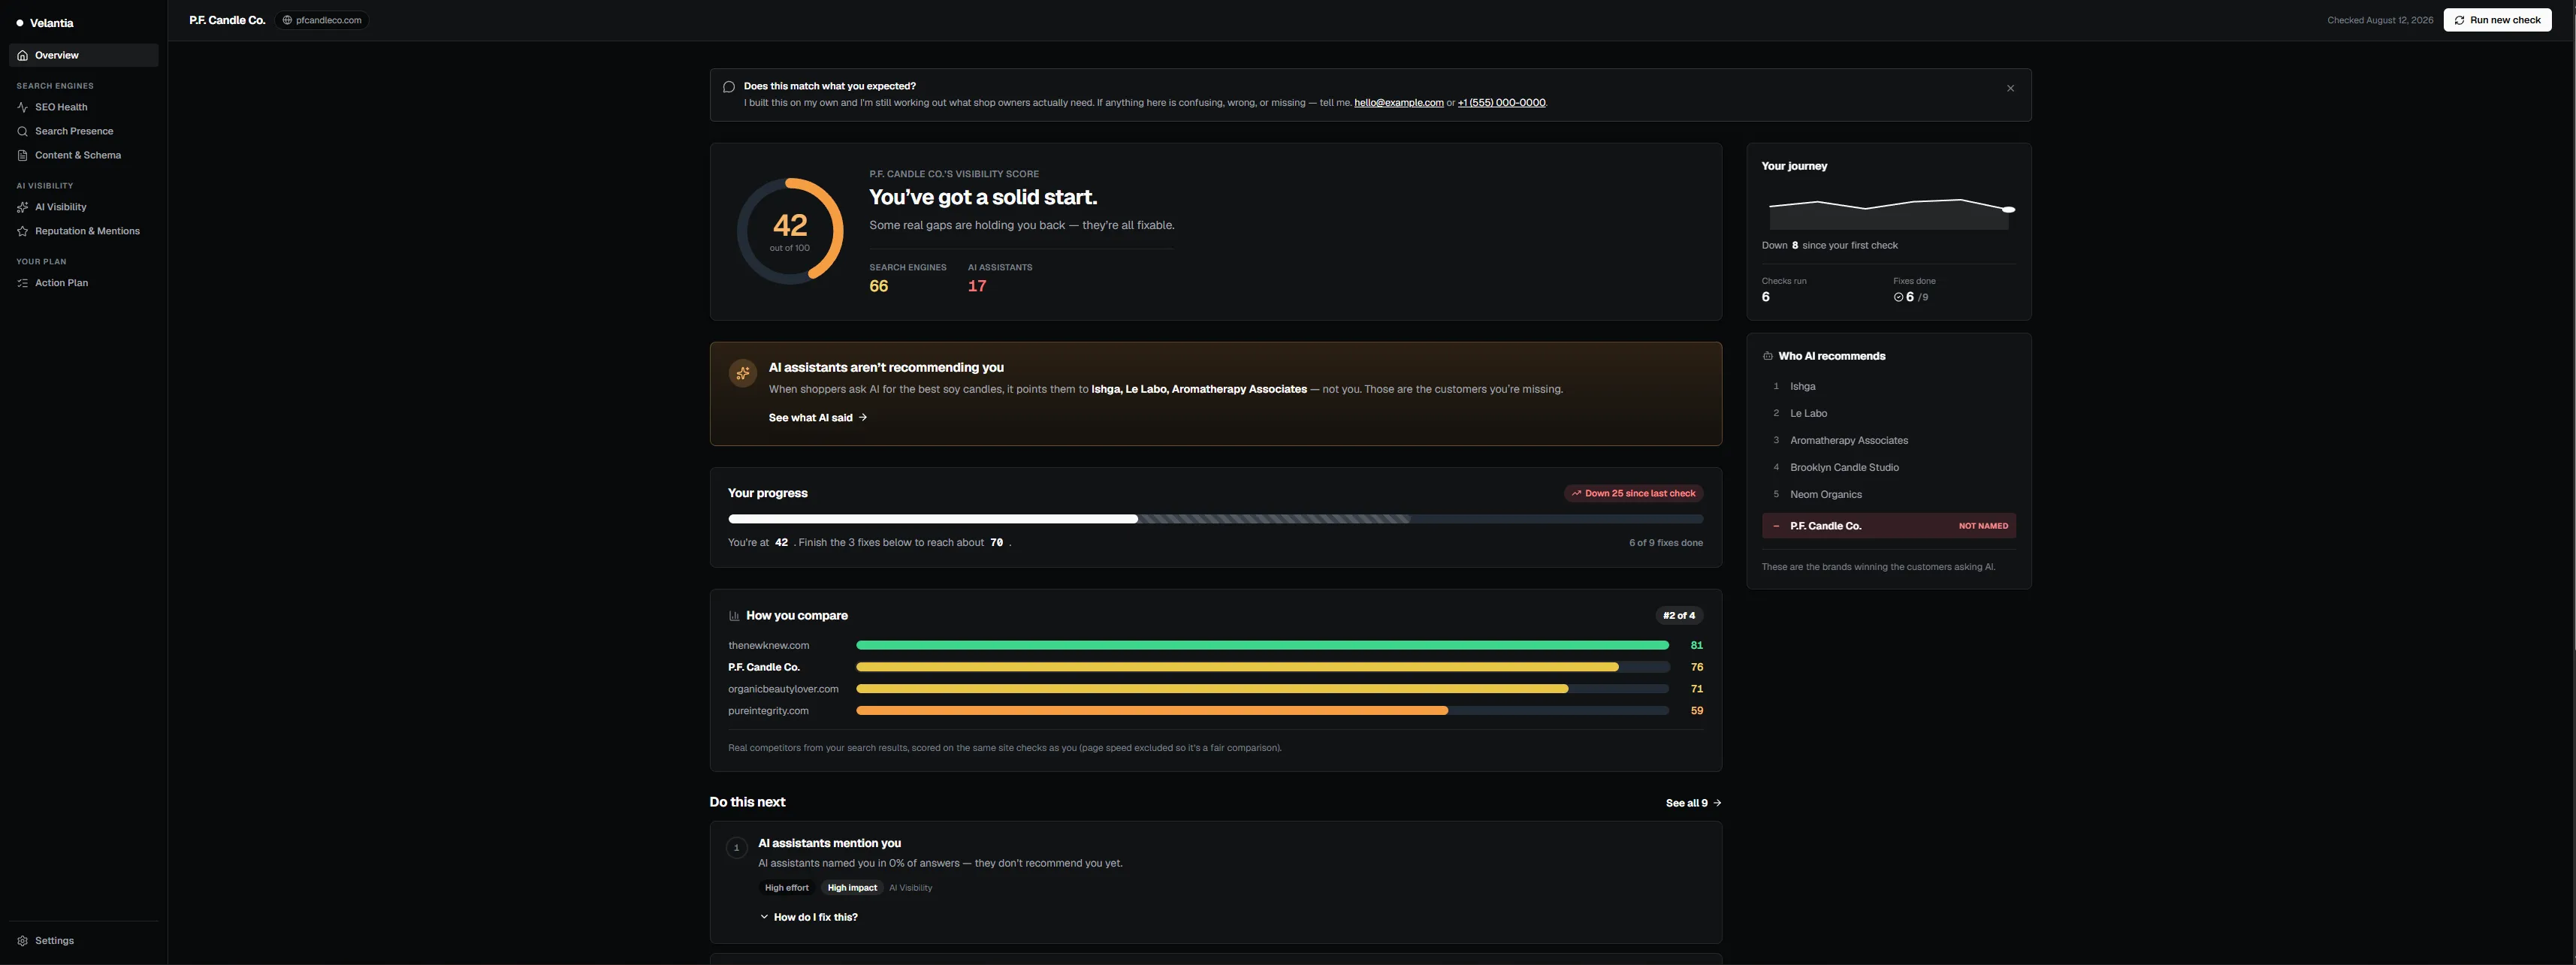This screenshot has height=965, width=2576.
Task: Click the Velantia logo dot
Action: (20, 23)
